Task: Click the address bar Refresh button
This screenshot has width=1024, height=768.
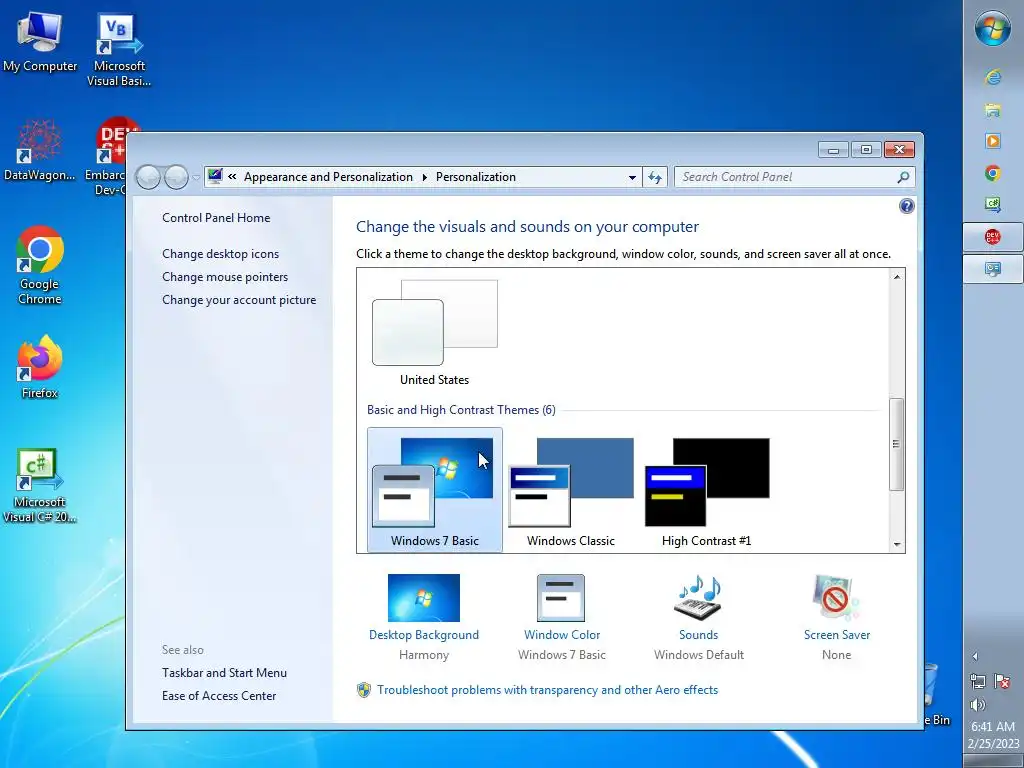Action: click(x=655, y=178)
